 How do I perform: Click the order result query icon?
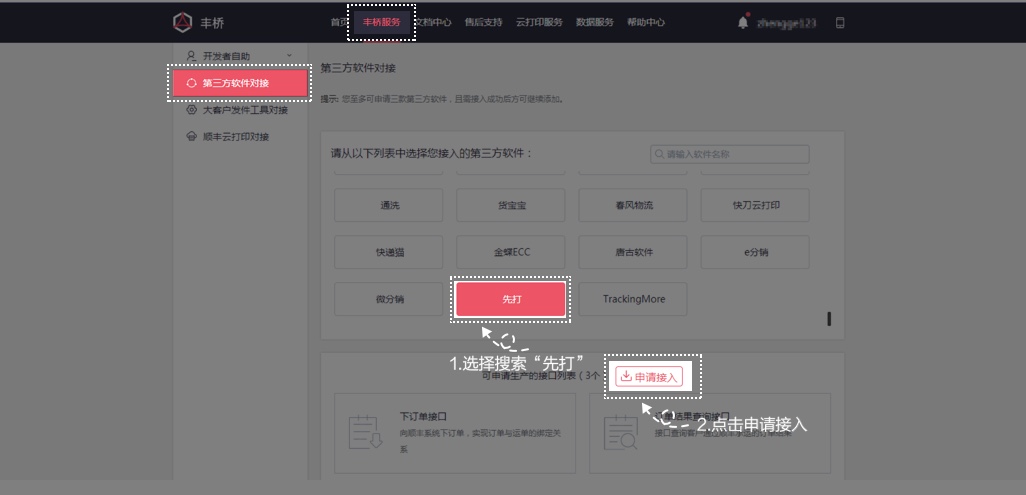coord(620,432)
